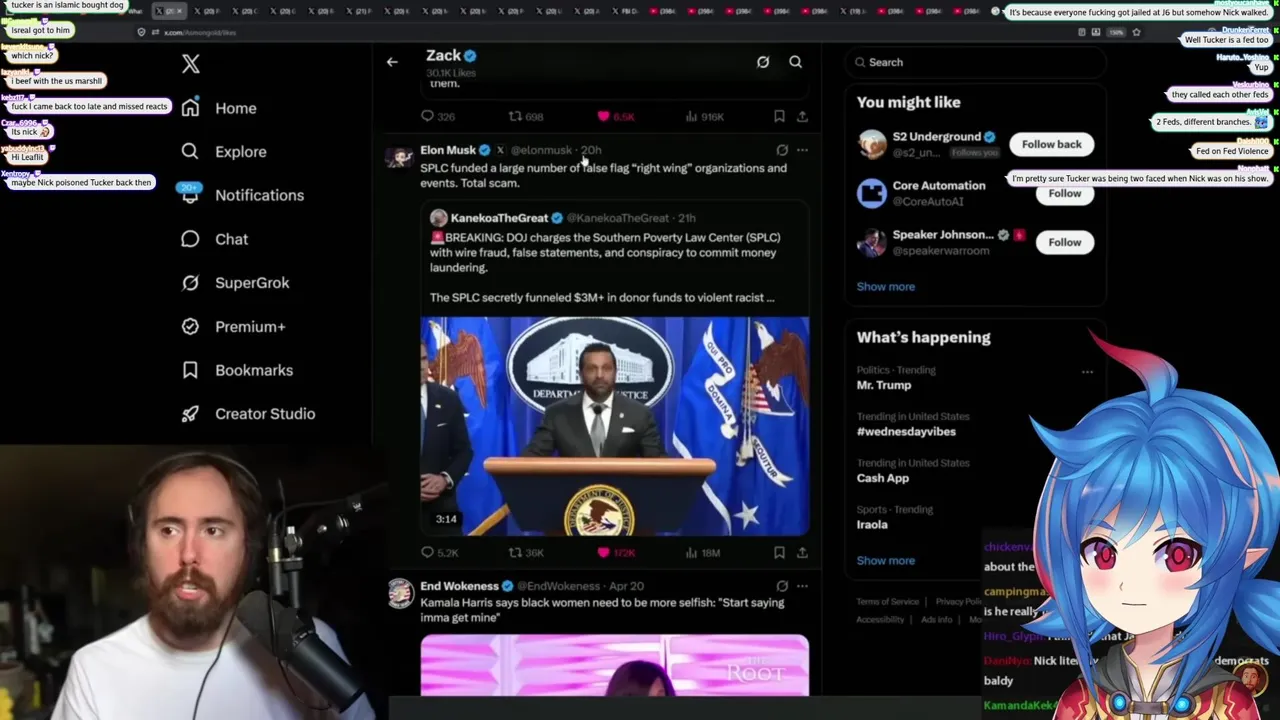
Task: Open Cash App trending topic
Action: tap(883, 478)
